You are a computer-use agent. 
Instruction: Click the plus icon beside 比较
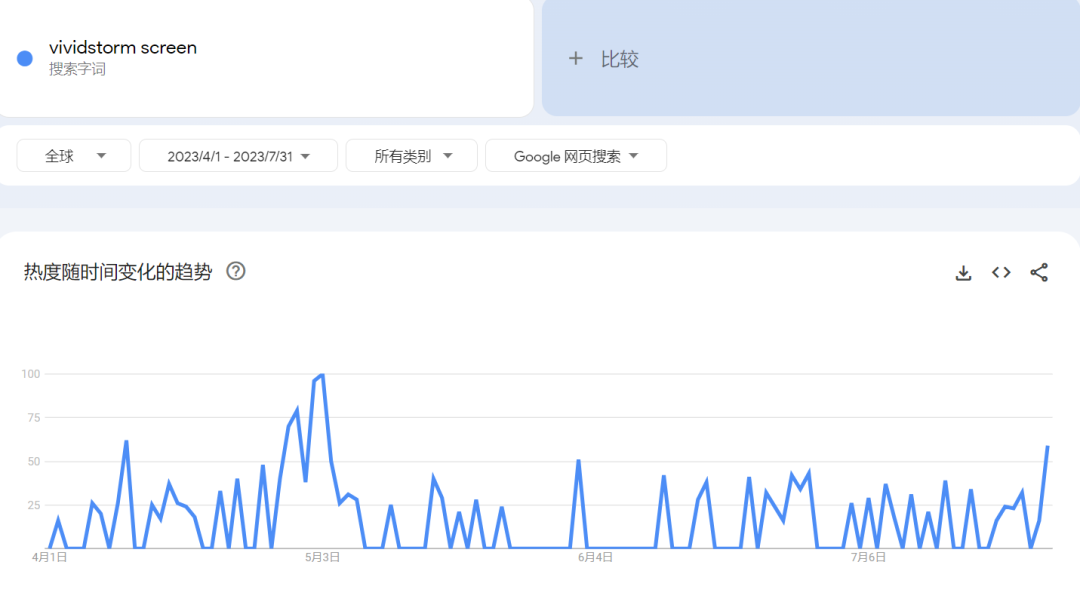[575, 59]
